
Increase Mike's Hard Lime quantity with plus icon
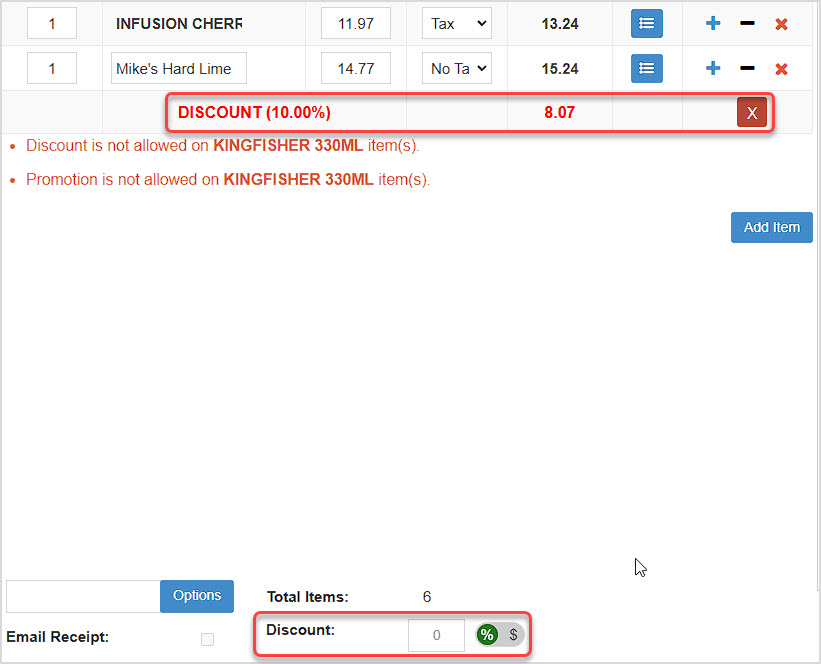(712, 68)
